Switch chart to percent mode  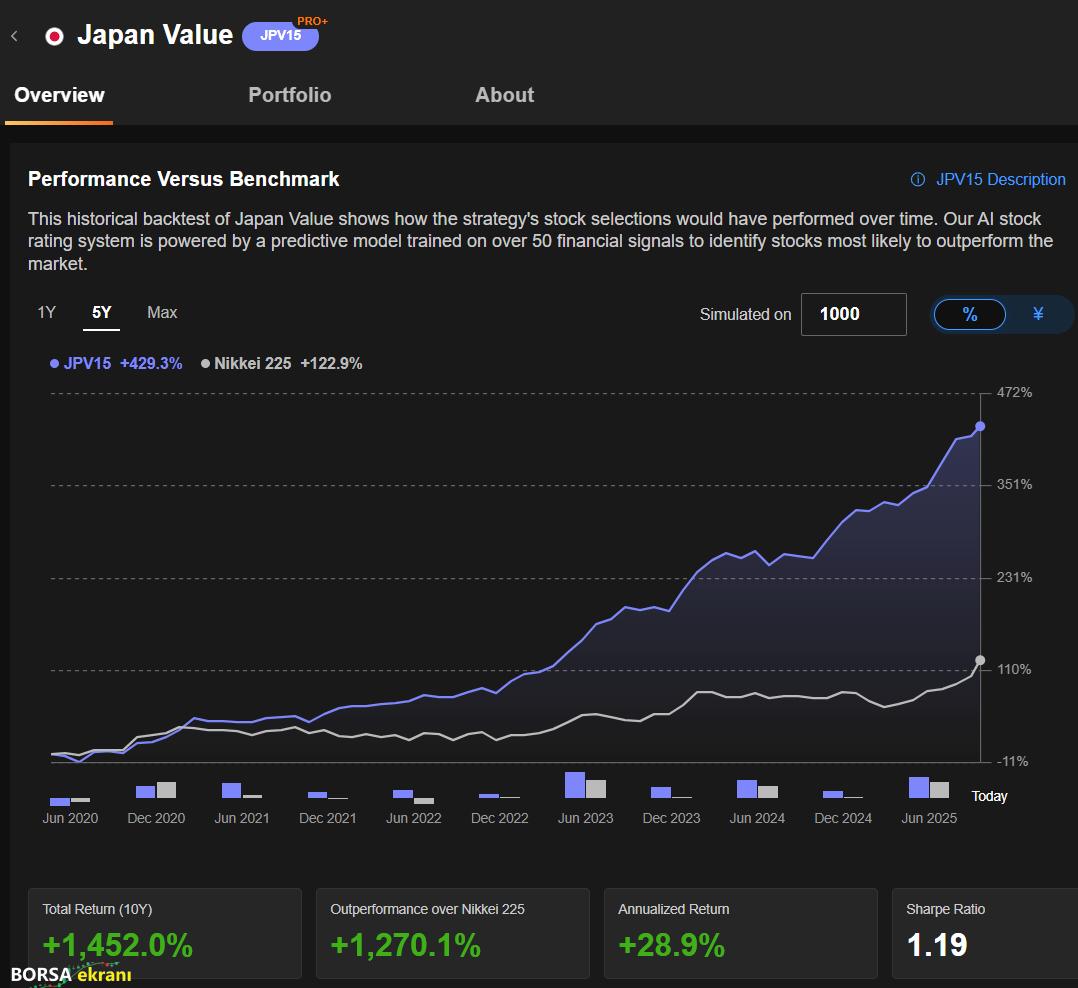point(969,314)
